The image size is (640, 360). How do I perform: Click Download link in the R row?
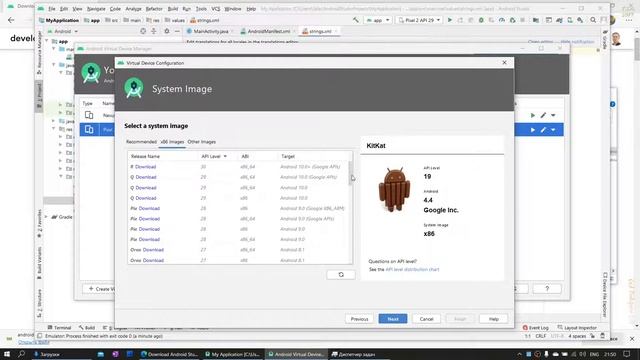pyautogui.click(x=145, y=167)
